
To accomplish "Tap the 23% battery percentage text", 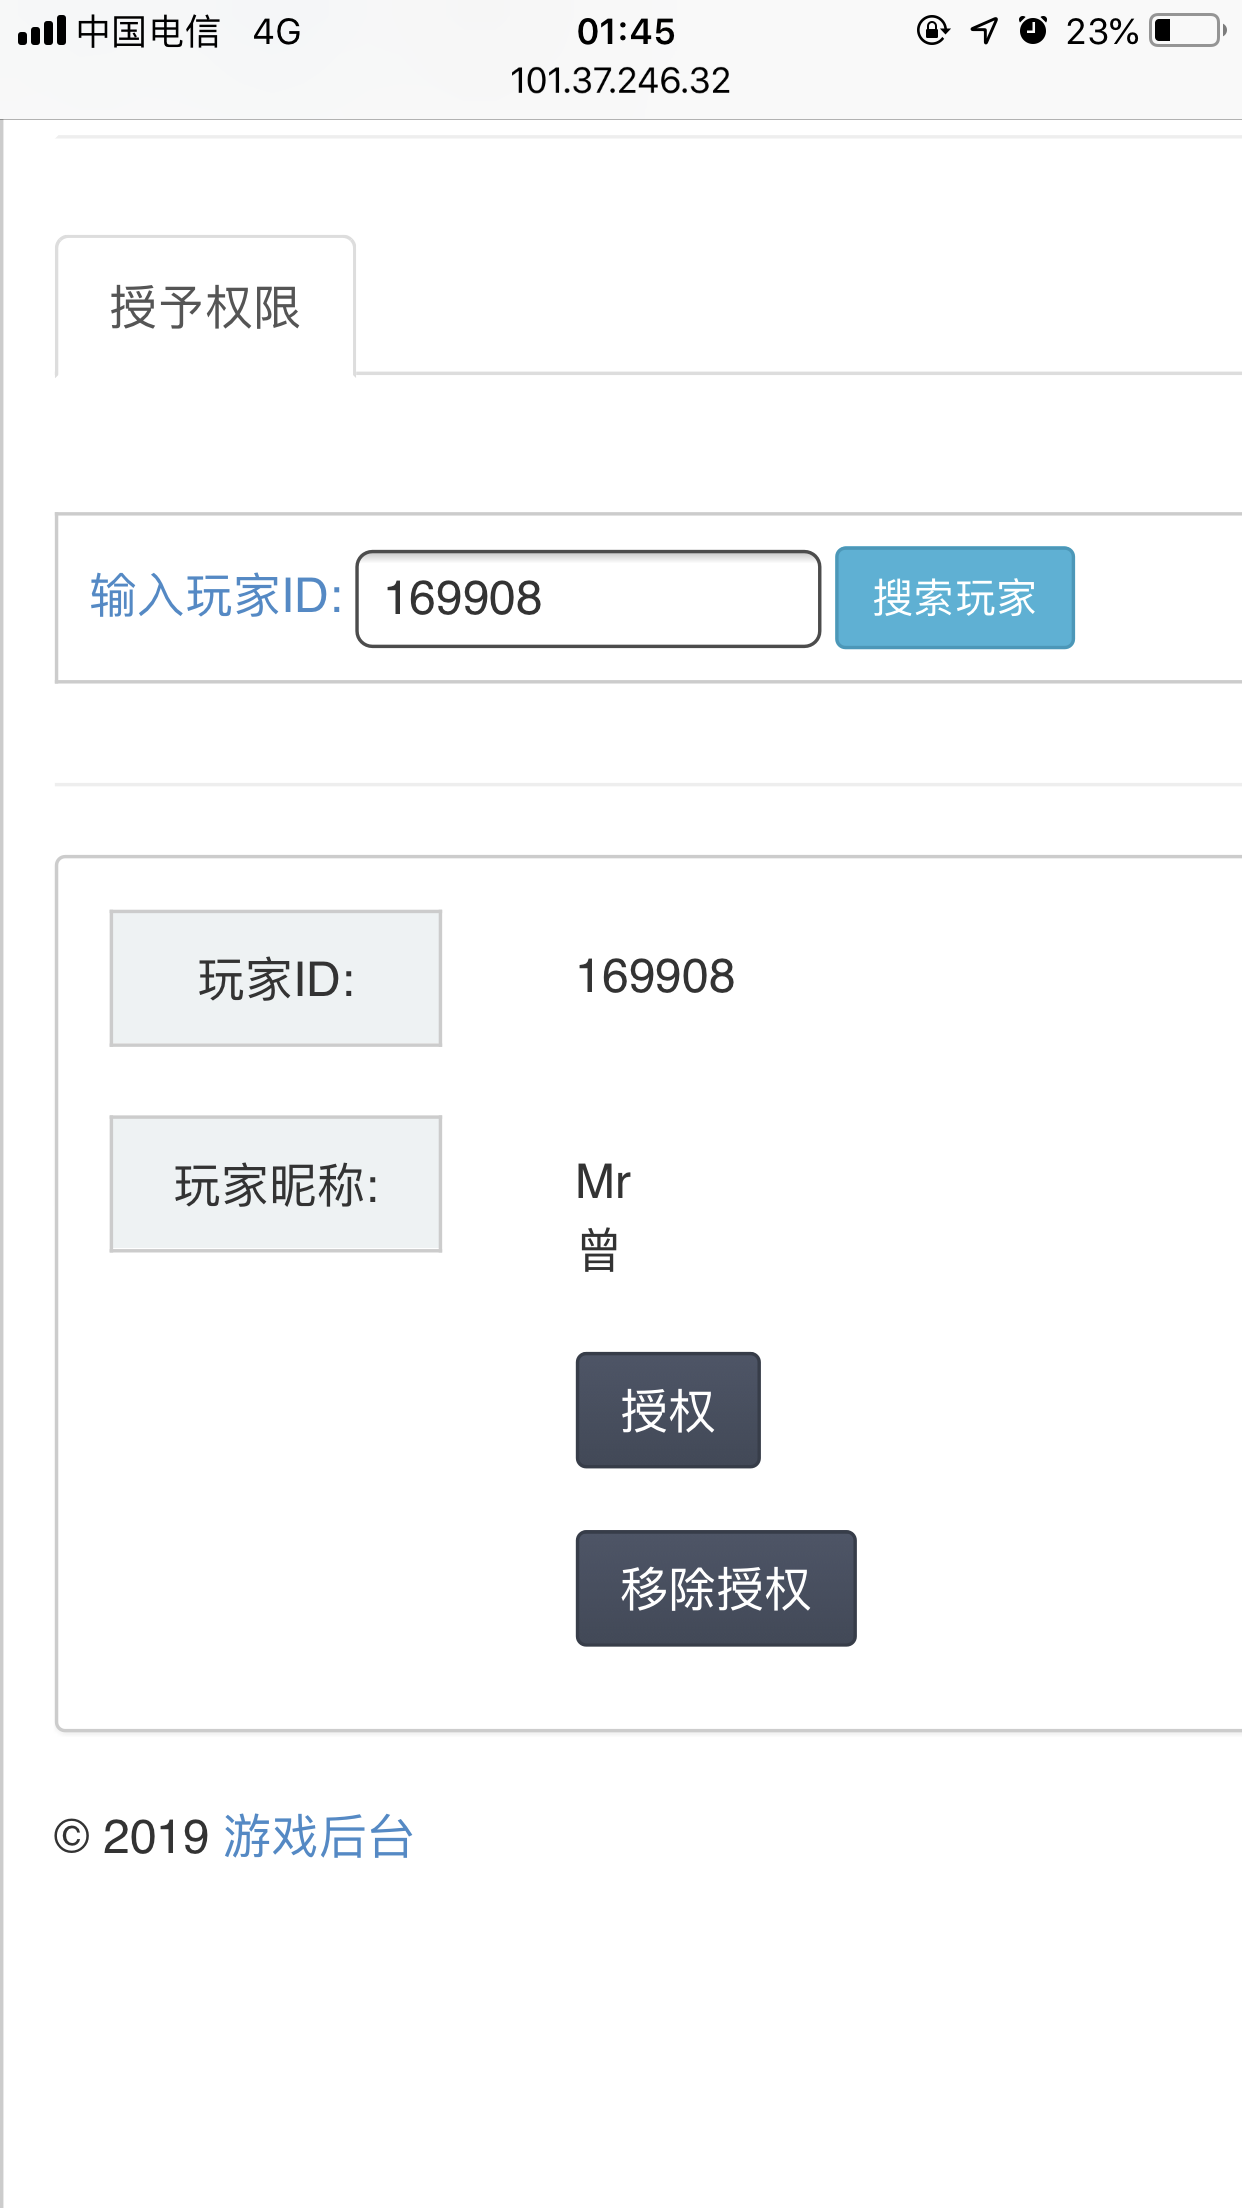I will [x=1102, y=32].
